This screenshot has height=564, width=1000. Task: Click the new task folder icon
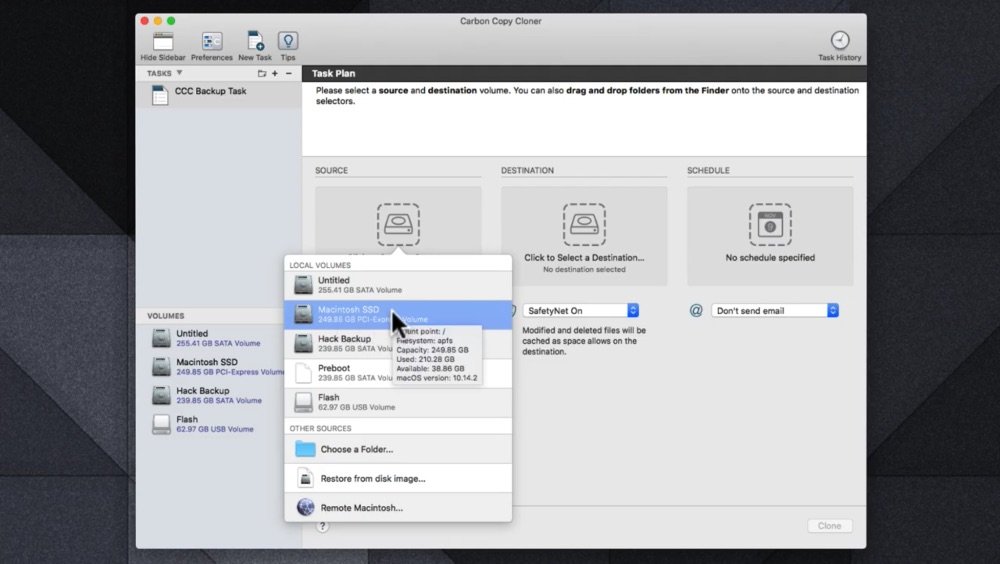click(x=262, y=74)
